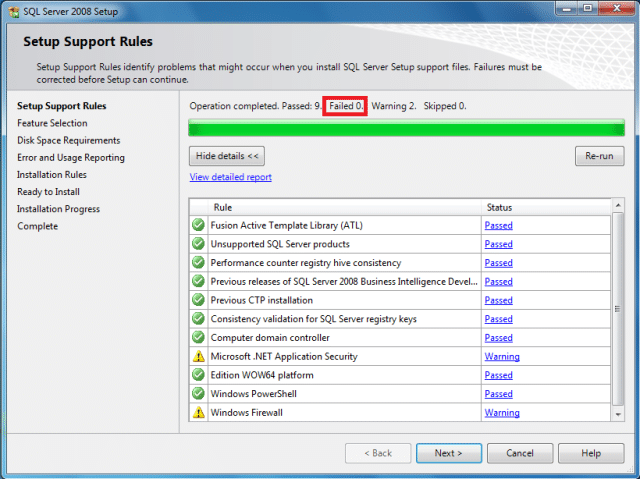
Task: Open Passed status for Computer domain controller
Action: 498,338
